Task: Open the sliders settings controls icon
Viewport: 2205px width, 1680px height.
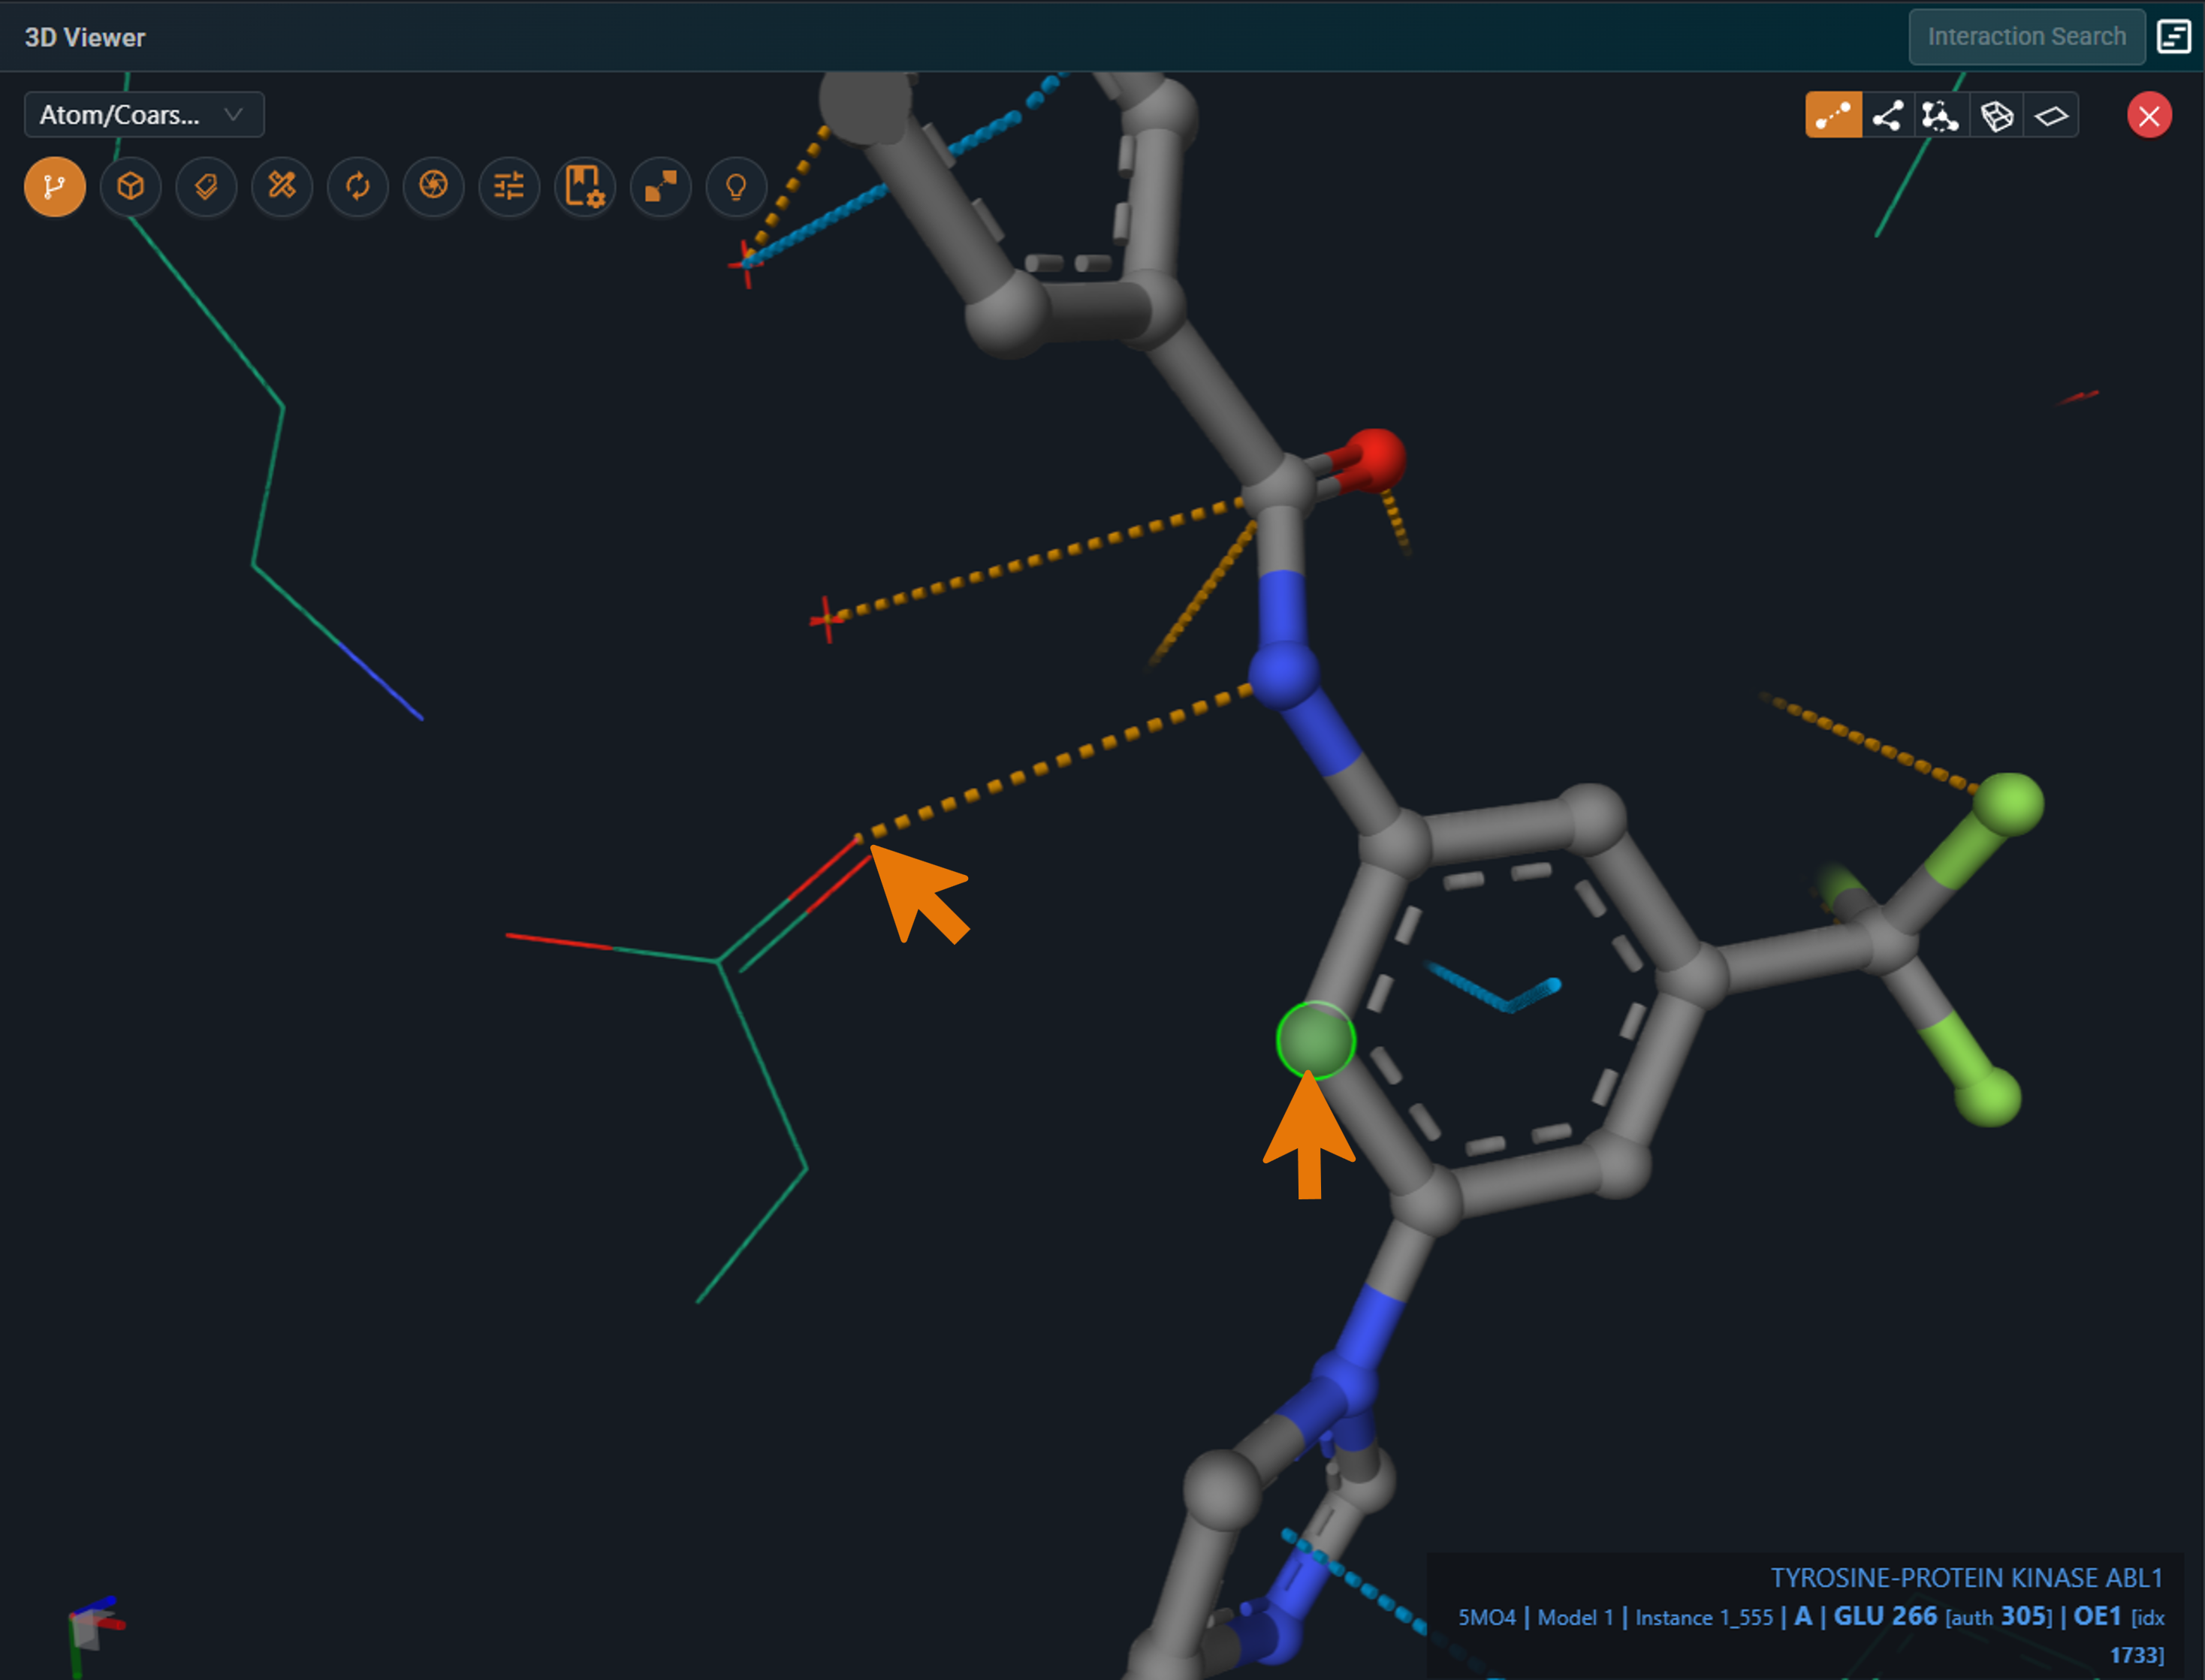Action: [509, 187]
